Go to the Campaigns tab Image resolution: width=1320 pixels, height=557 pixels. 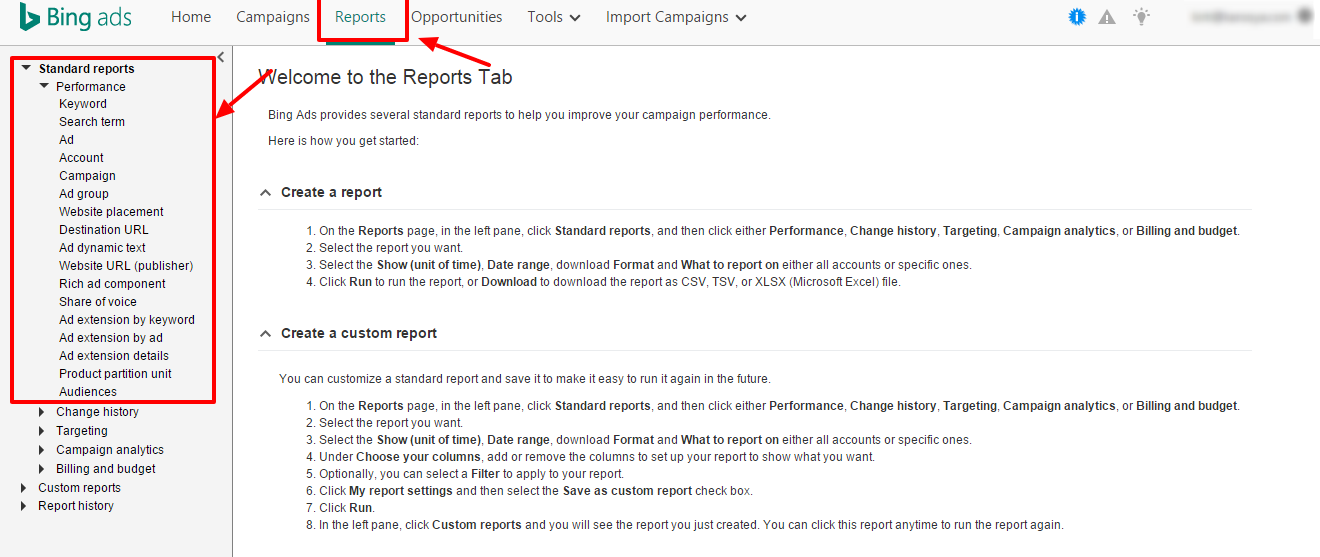point(273,17)
